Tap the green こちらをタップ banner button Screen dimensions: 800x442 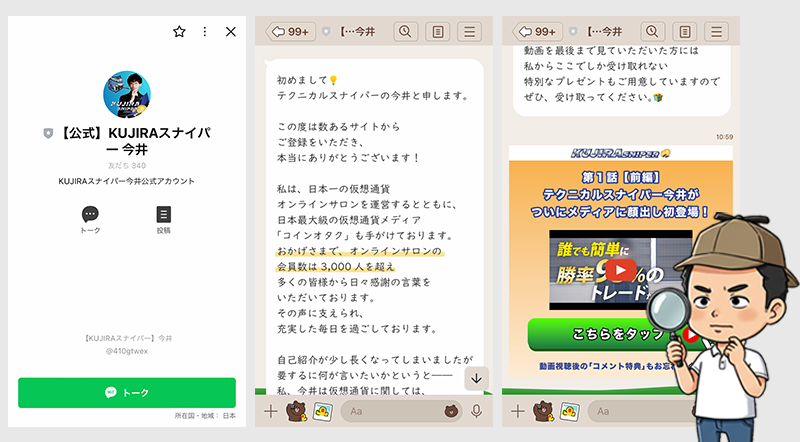click(598, 335)
